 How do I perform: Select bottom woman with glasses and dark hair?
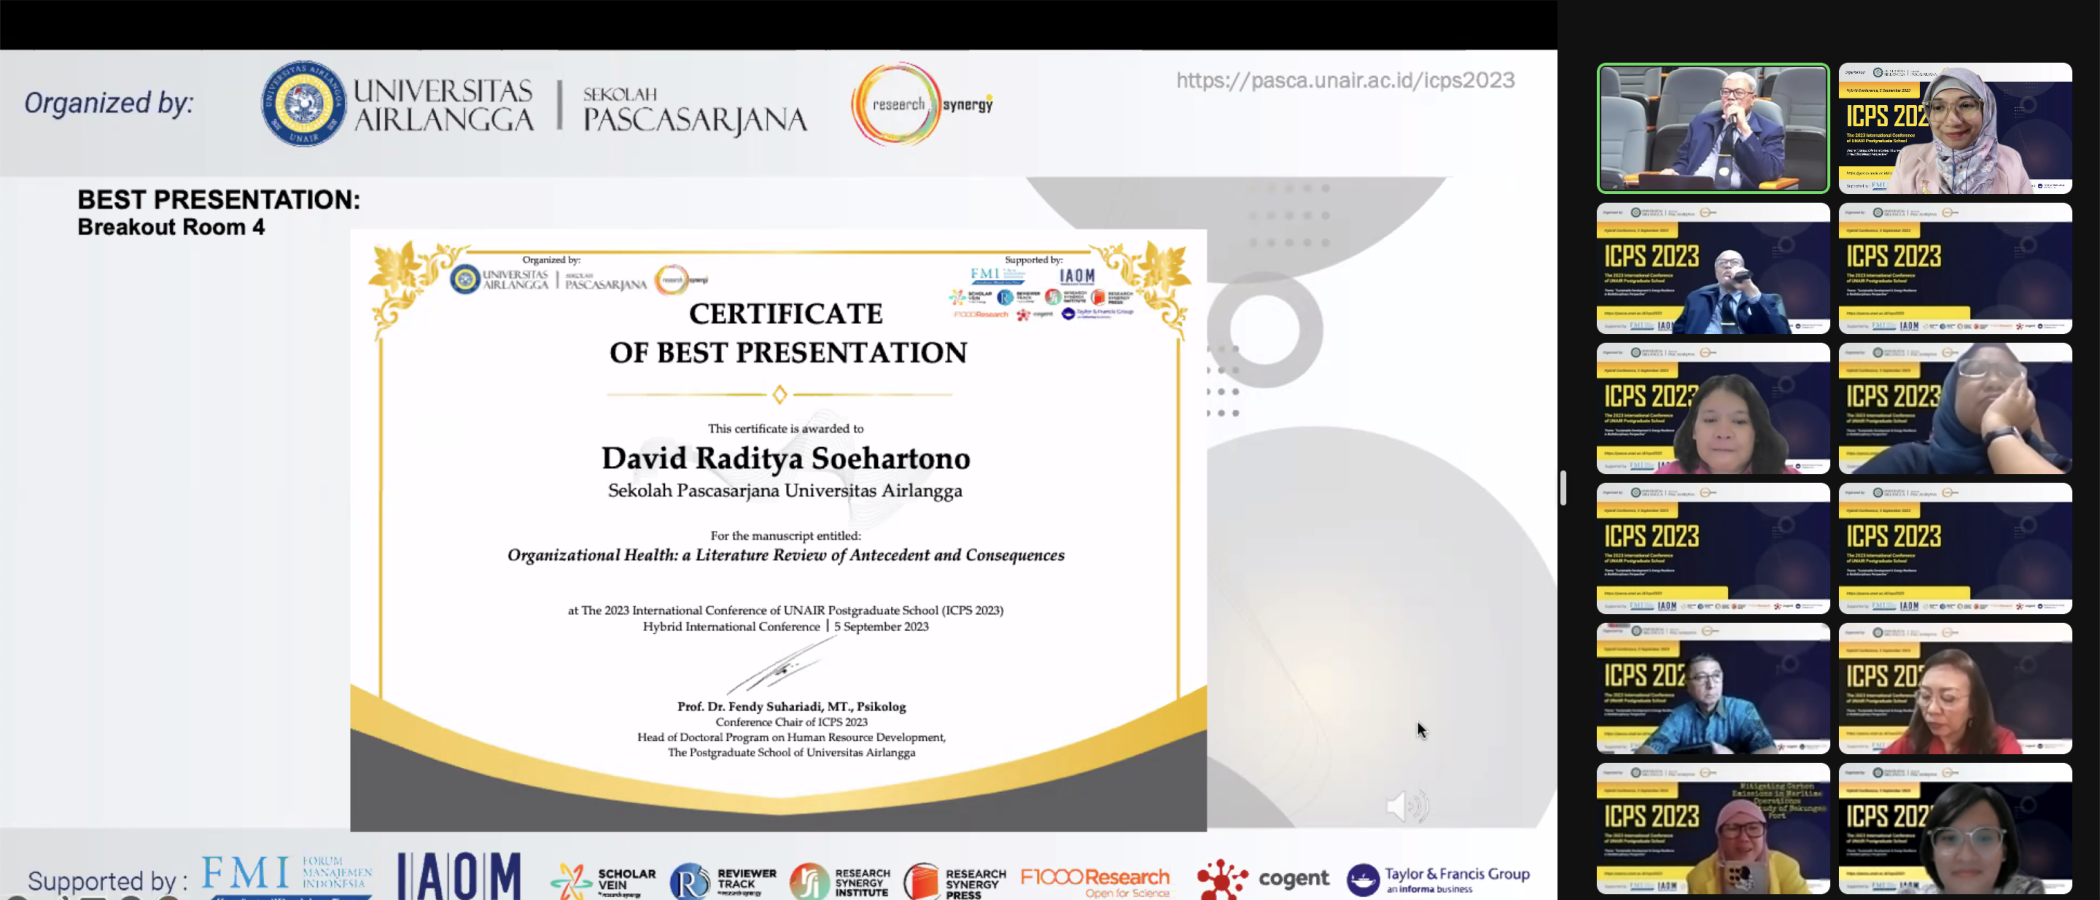(1955, 828)
